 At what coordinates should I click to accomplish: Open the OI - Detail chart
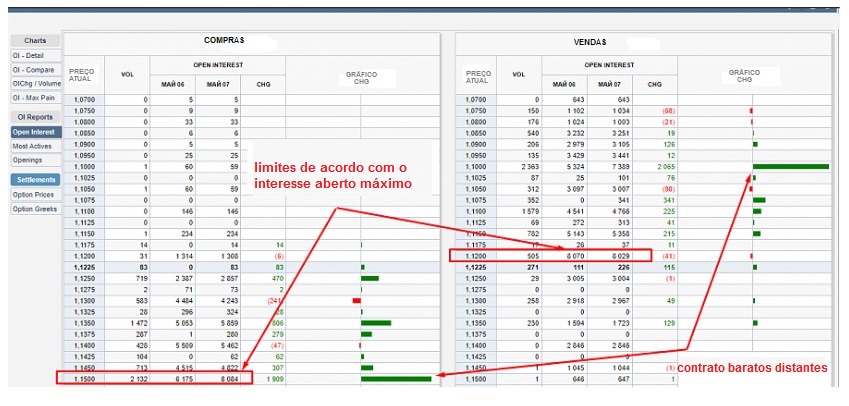[27, 55]
